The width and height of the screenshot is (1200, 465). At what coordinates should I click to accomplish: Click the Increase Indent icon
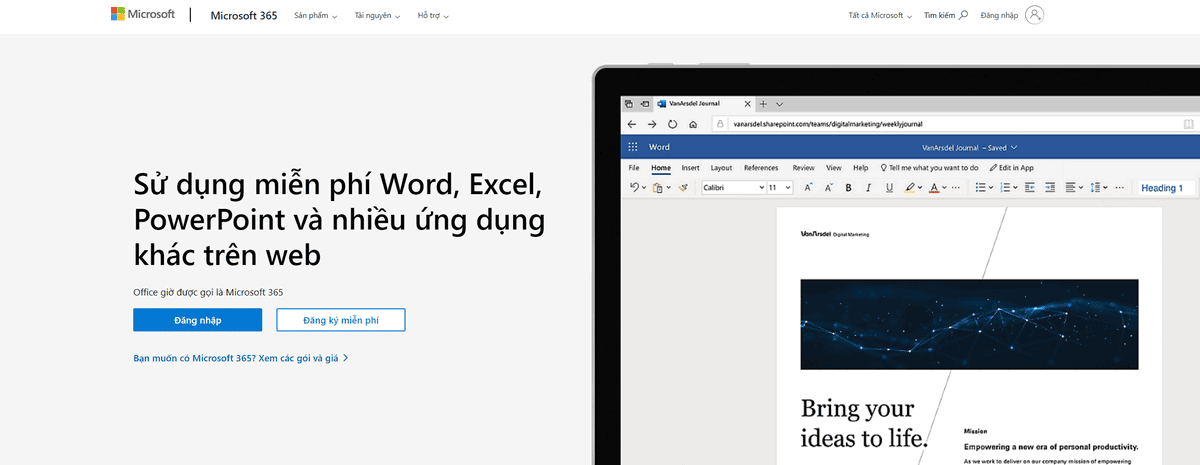[1050, 187]
